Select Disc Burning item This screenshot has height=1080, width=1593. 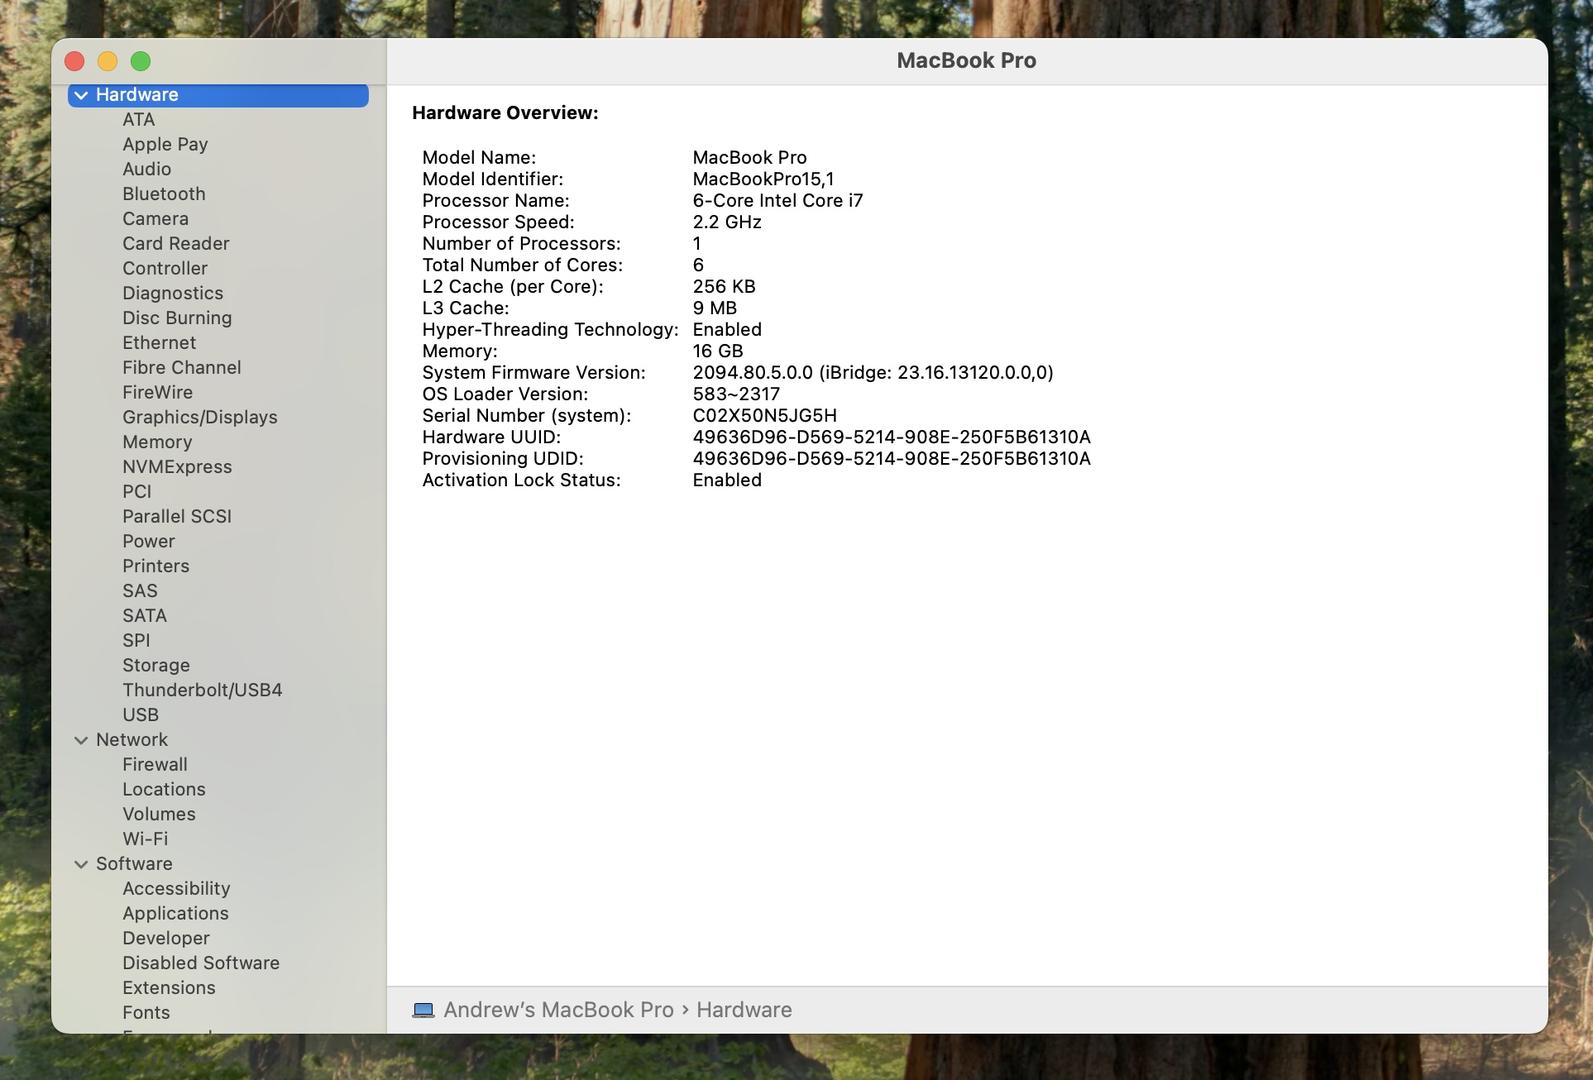tap(177, 318)
